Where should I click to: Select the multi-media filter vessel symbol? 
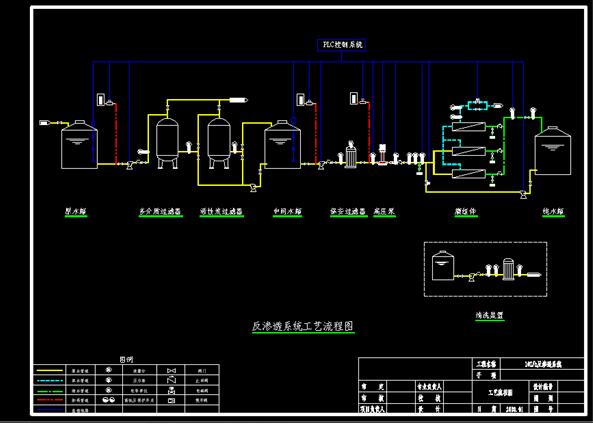tap(168, 143)
